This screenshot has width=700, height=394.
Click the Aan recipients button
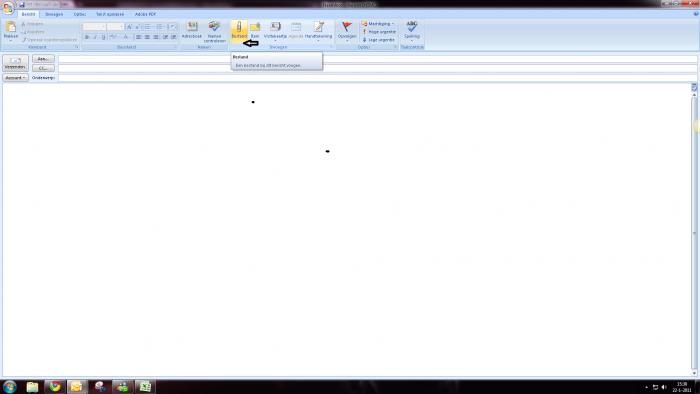pyautogui.click(x=43, y=59)
